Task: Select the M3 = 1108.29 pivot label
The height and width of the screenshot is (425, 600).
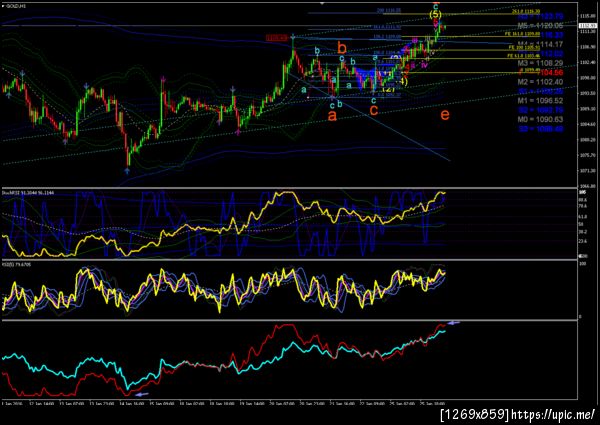Action: [540, 63]
